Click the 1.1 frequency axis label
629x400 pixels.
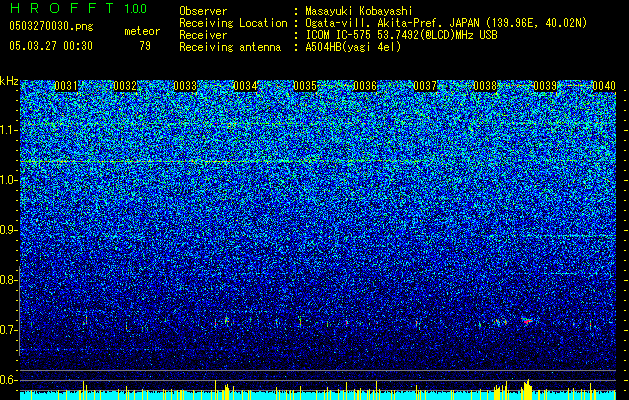click(8, 130)
